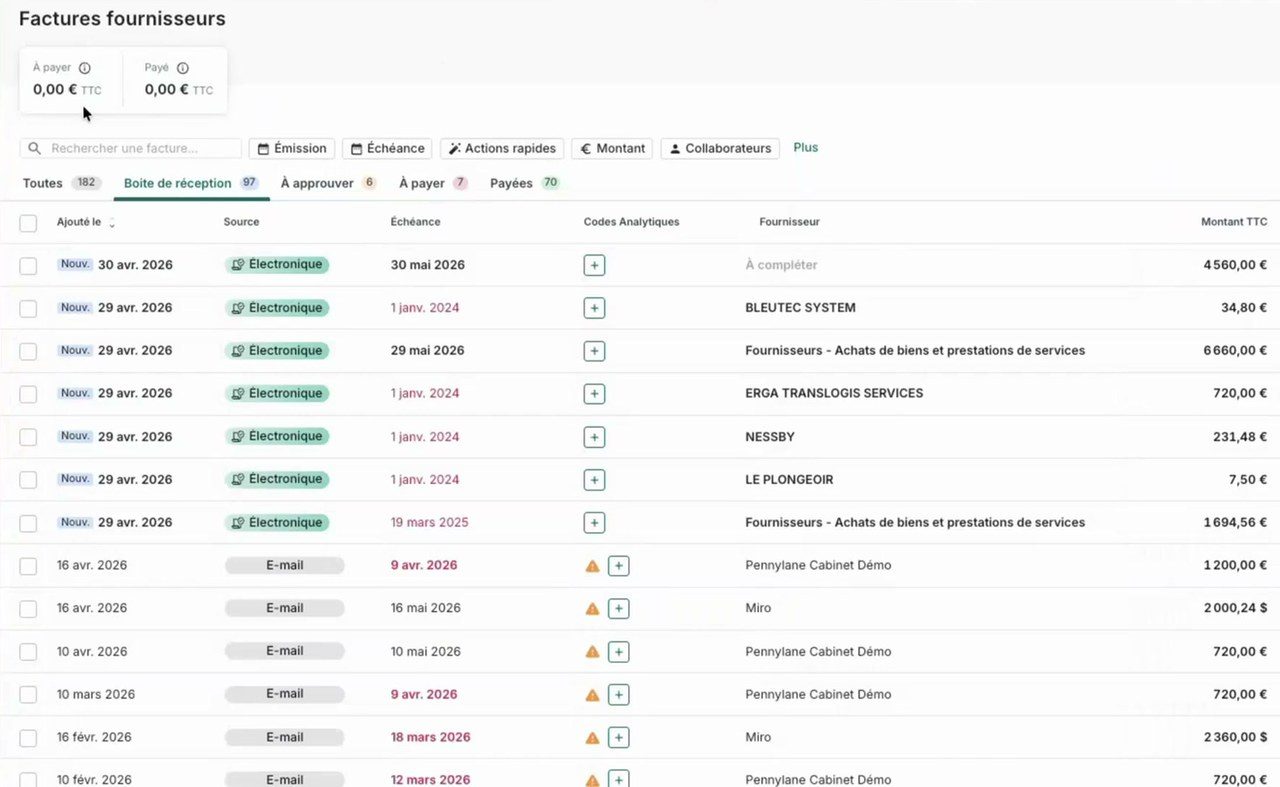Click the info icon next to À payer

click(85, 68)
